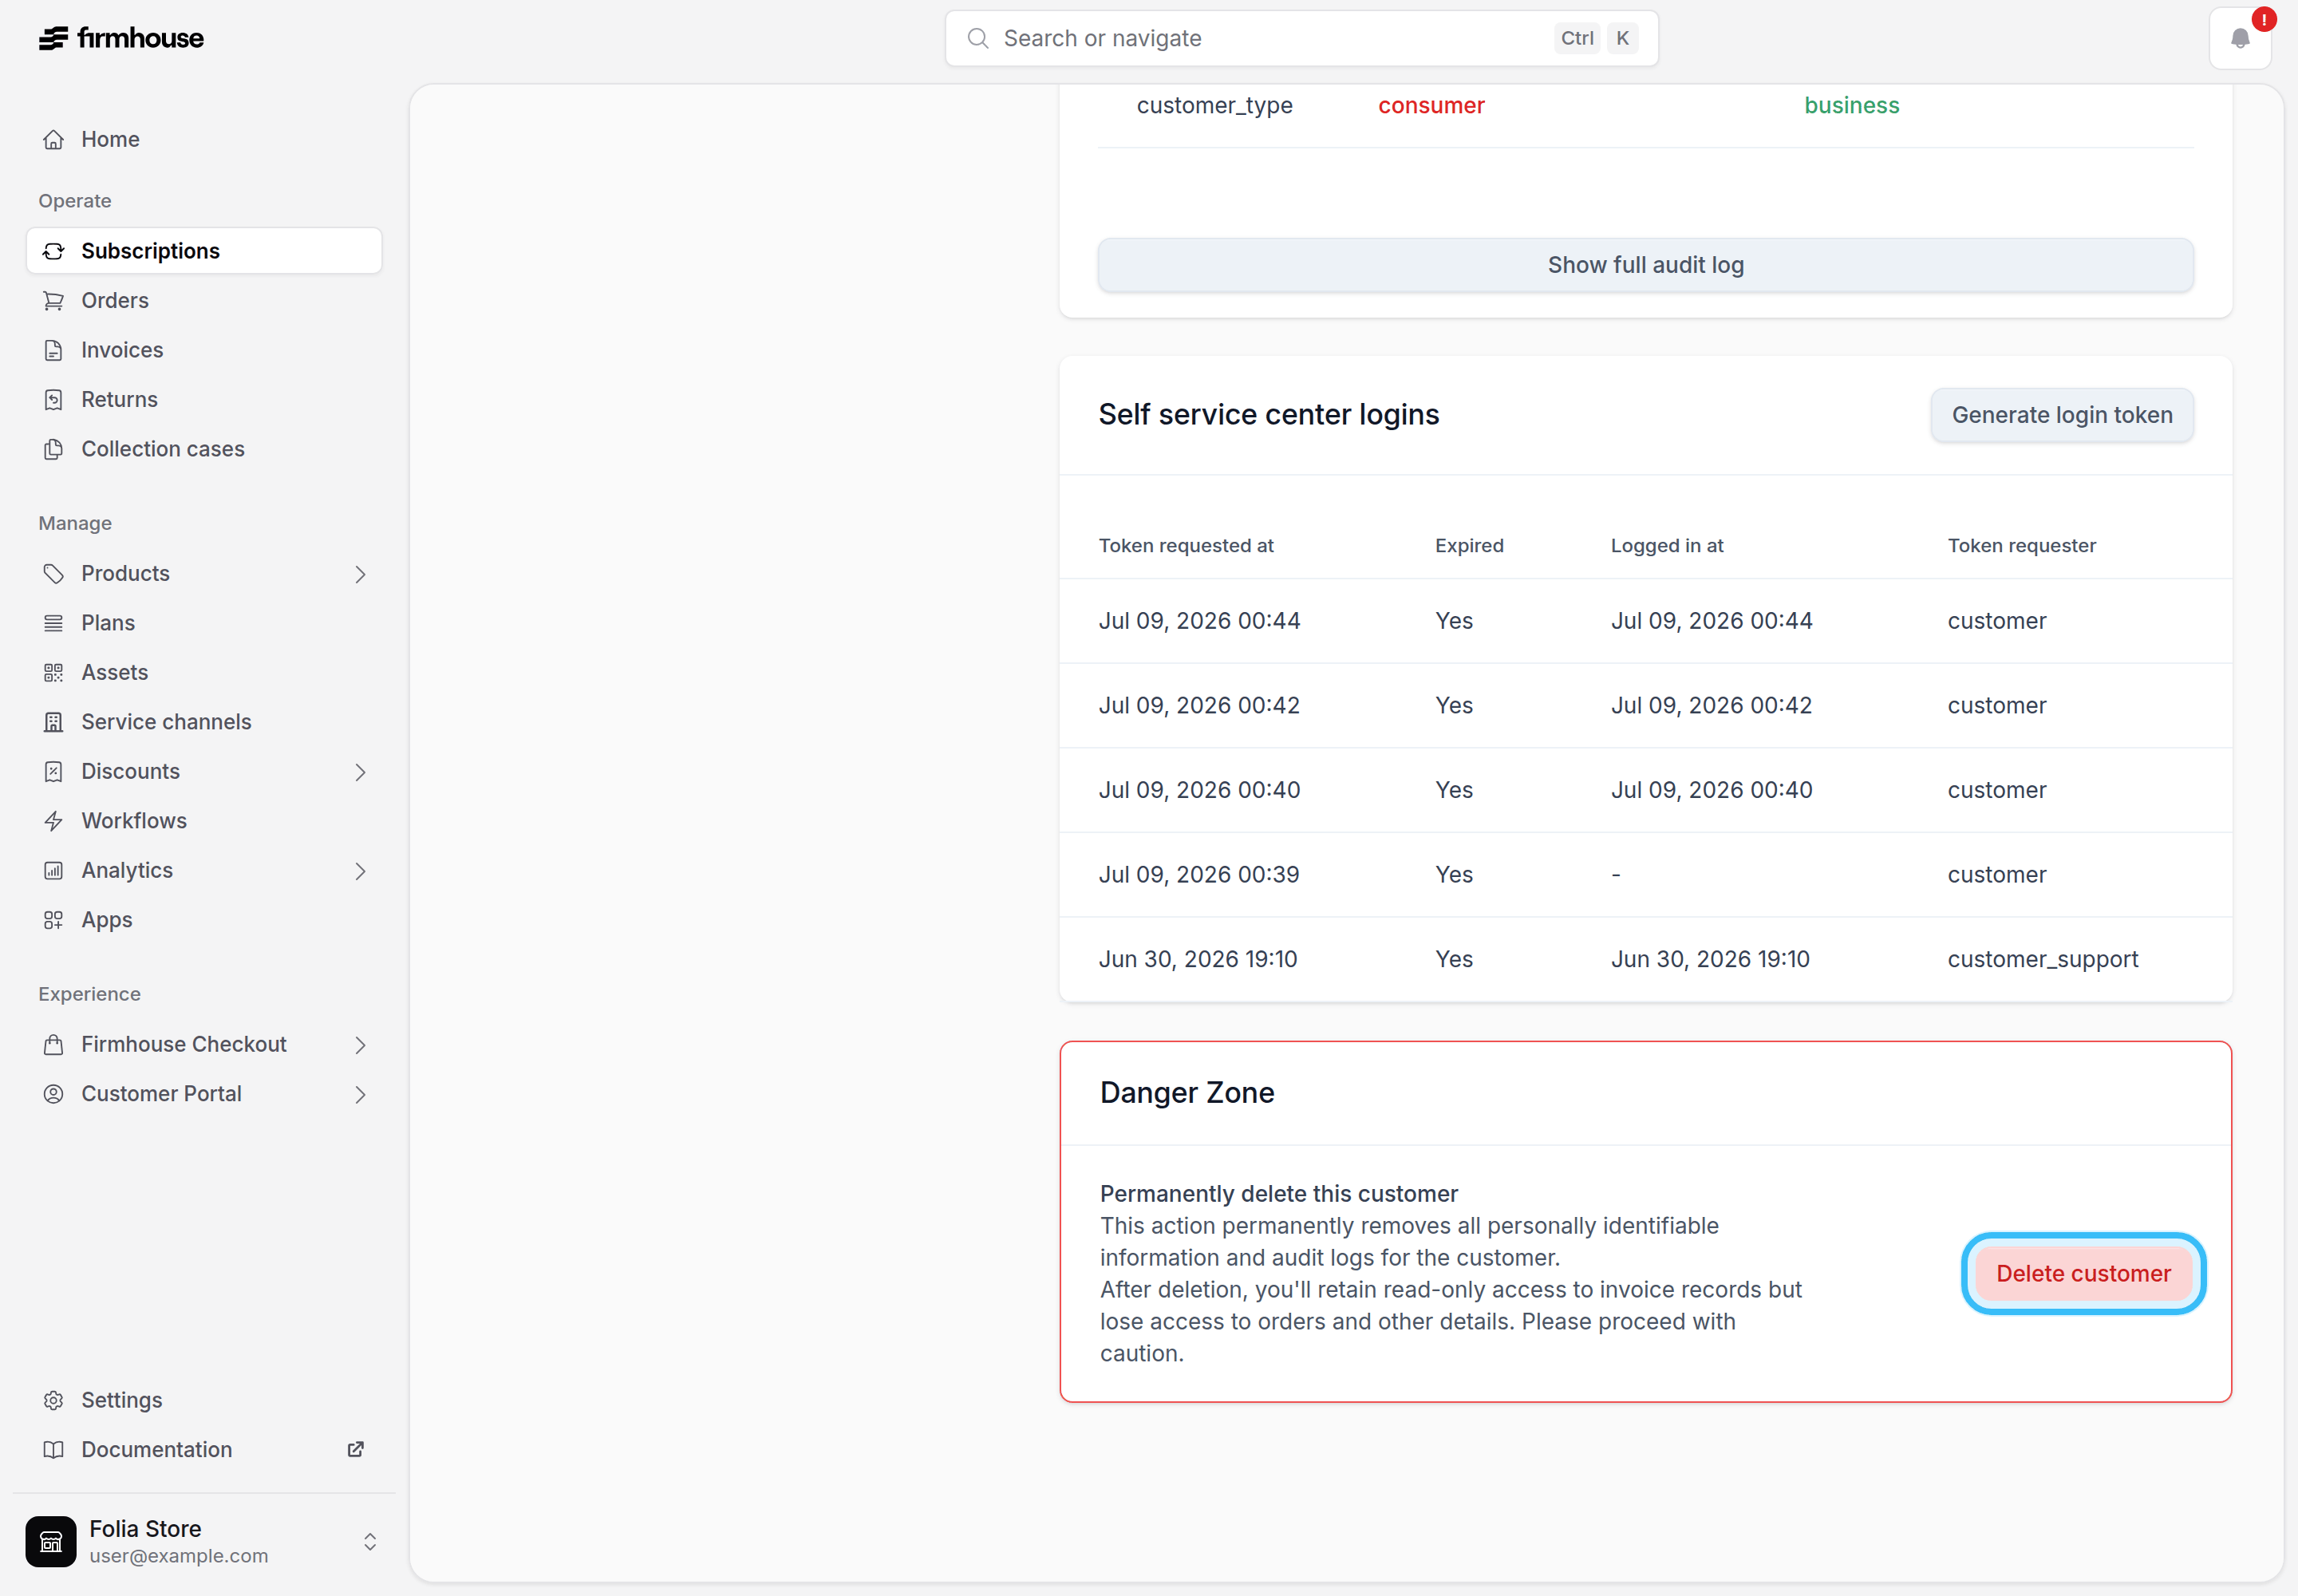Image resolution: width=2298 pixels, height=1596 pixels.
Task: Expand the Products submenu chevron
Action: 360,574
